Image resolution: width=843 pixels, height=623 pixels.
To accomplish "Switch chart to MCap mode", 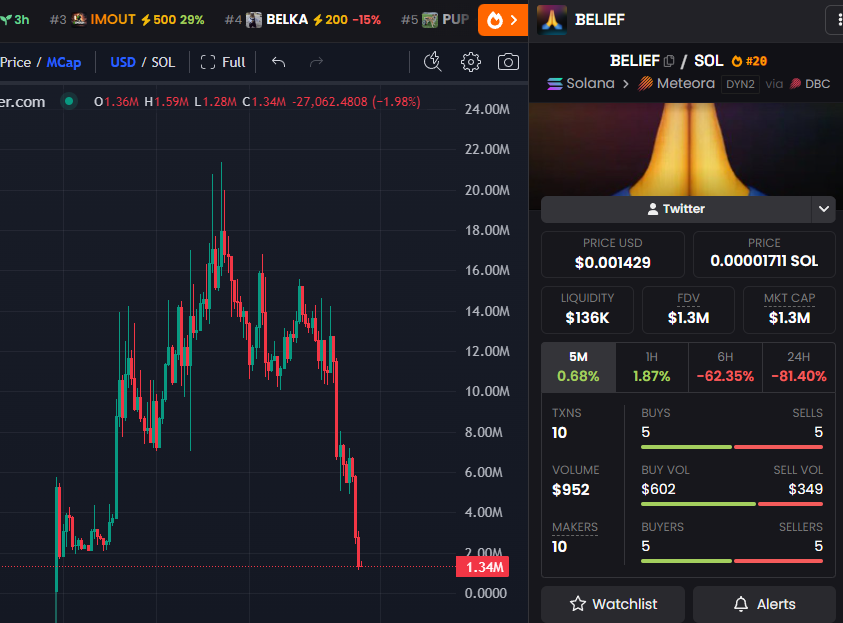I will 64,62.
